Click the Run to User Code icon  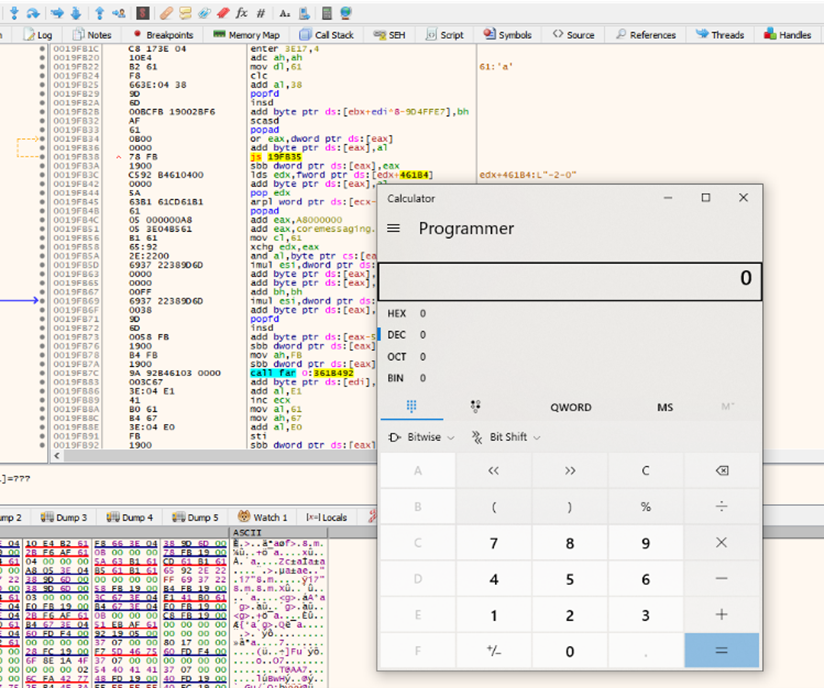[x=119, y=13]
